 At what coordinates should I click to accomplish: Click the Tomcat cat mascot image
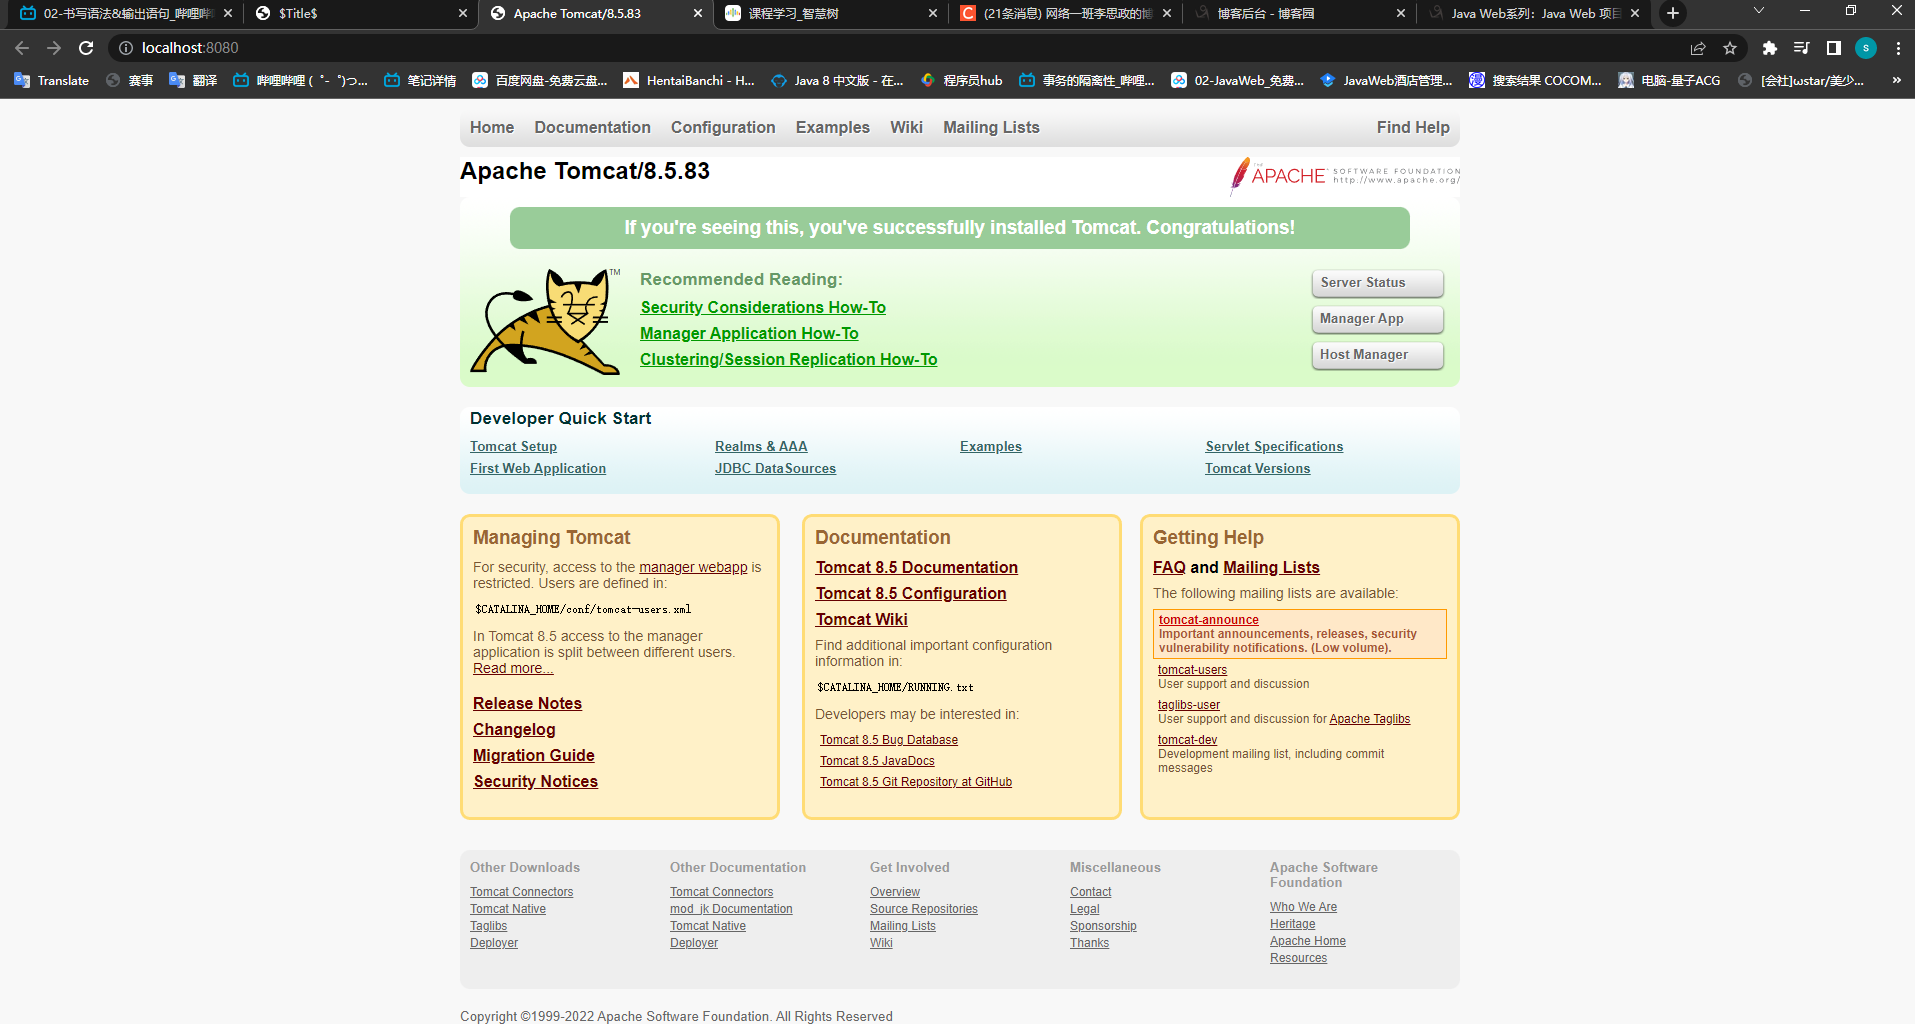[546, 321]
